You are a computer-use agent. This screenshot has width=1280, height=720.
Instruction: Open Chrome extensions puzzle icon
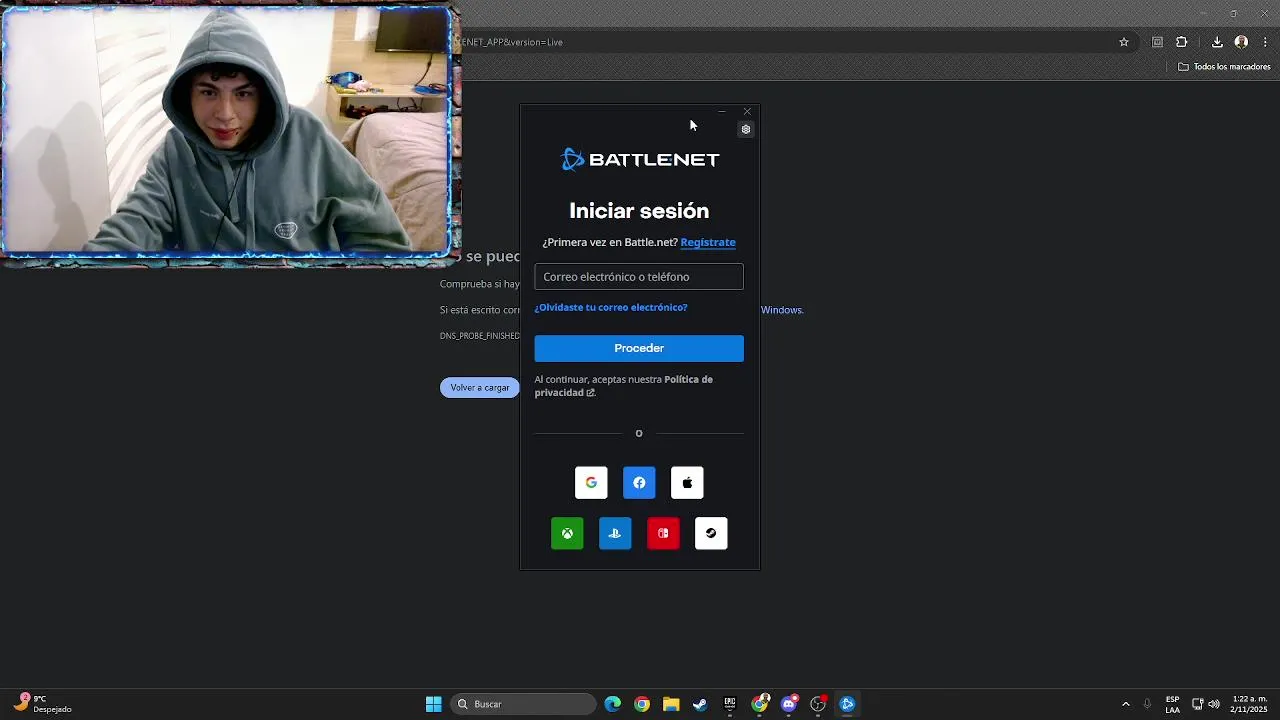[x=1182, y=42]
